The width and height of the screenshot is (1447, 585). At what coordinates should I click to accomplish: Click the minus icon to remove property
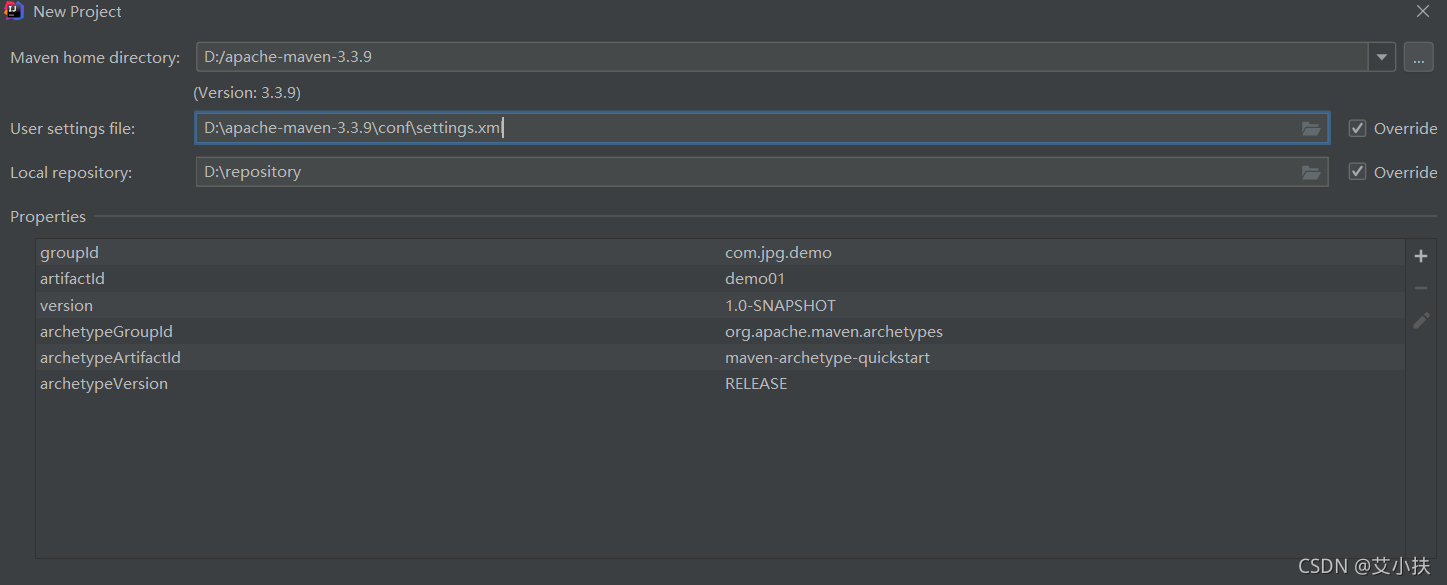tap(1421, 288)
